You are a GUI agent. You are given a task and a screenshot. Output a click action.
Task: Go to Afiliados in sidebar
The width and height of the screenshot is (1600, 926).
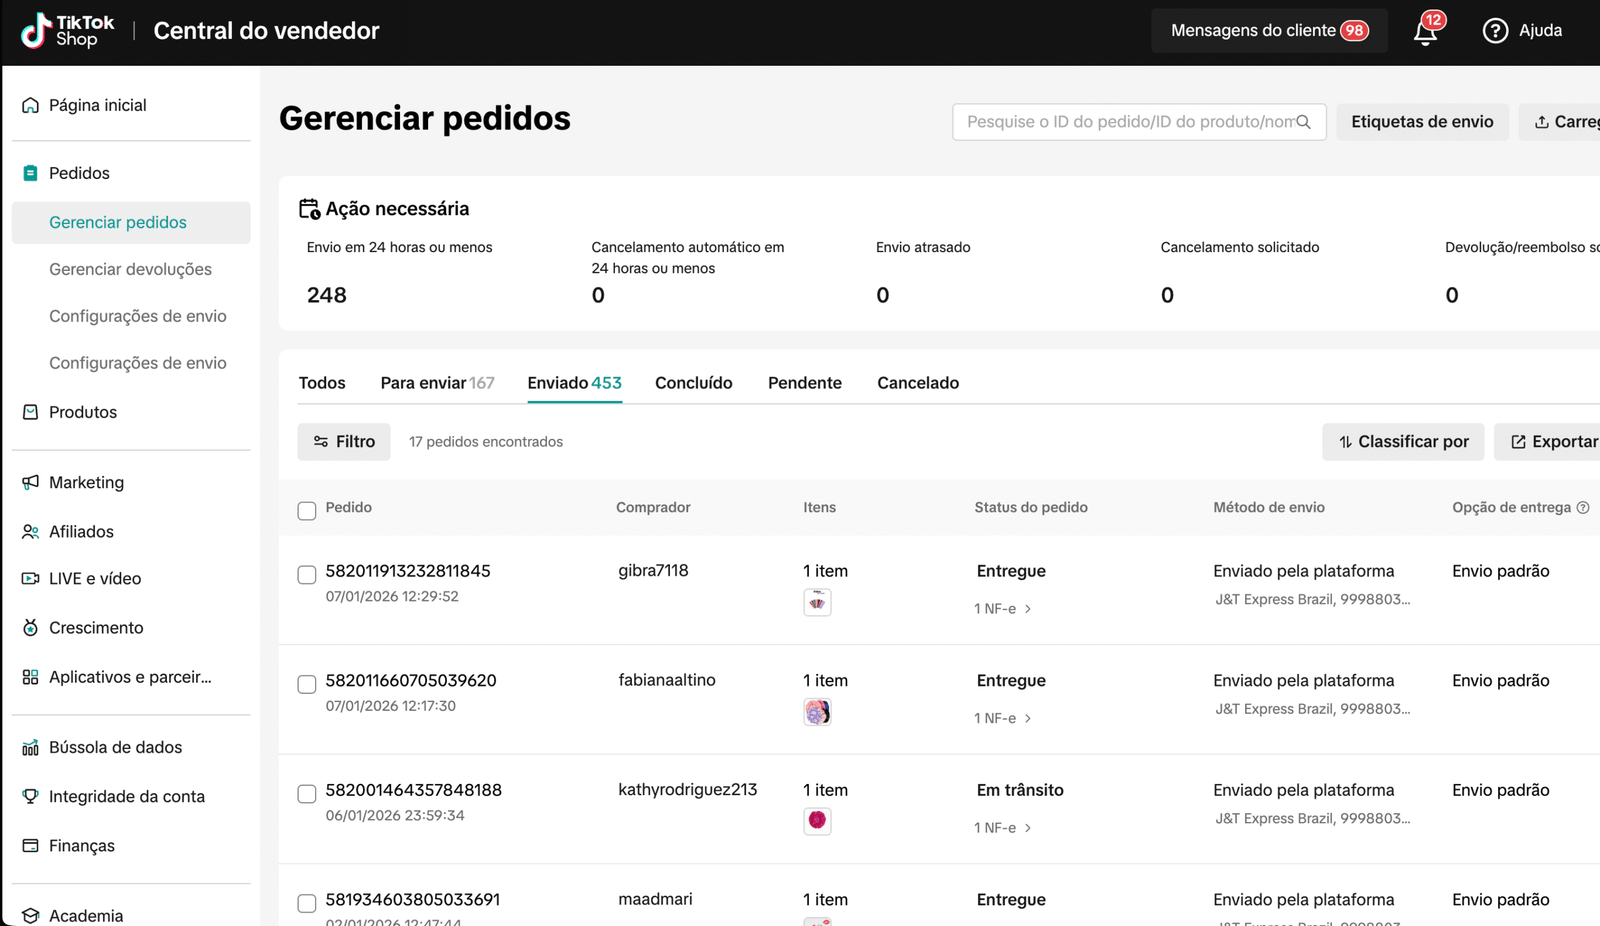point(81,532)
